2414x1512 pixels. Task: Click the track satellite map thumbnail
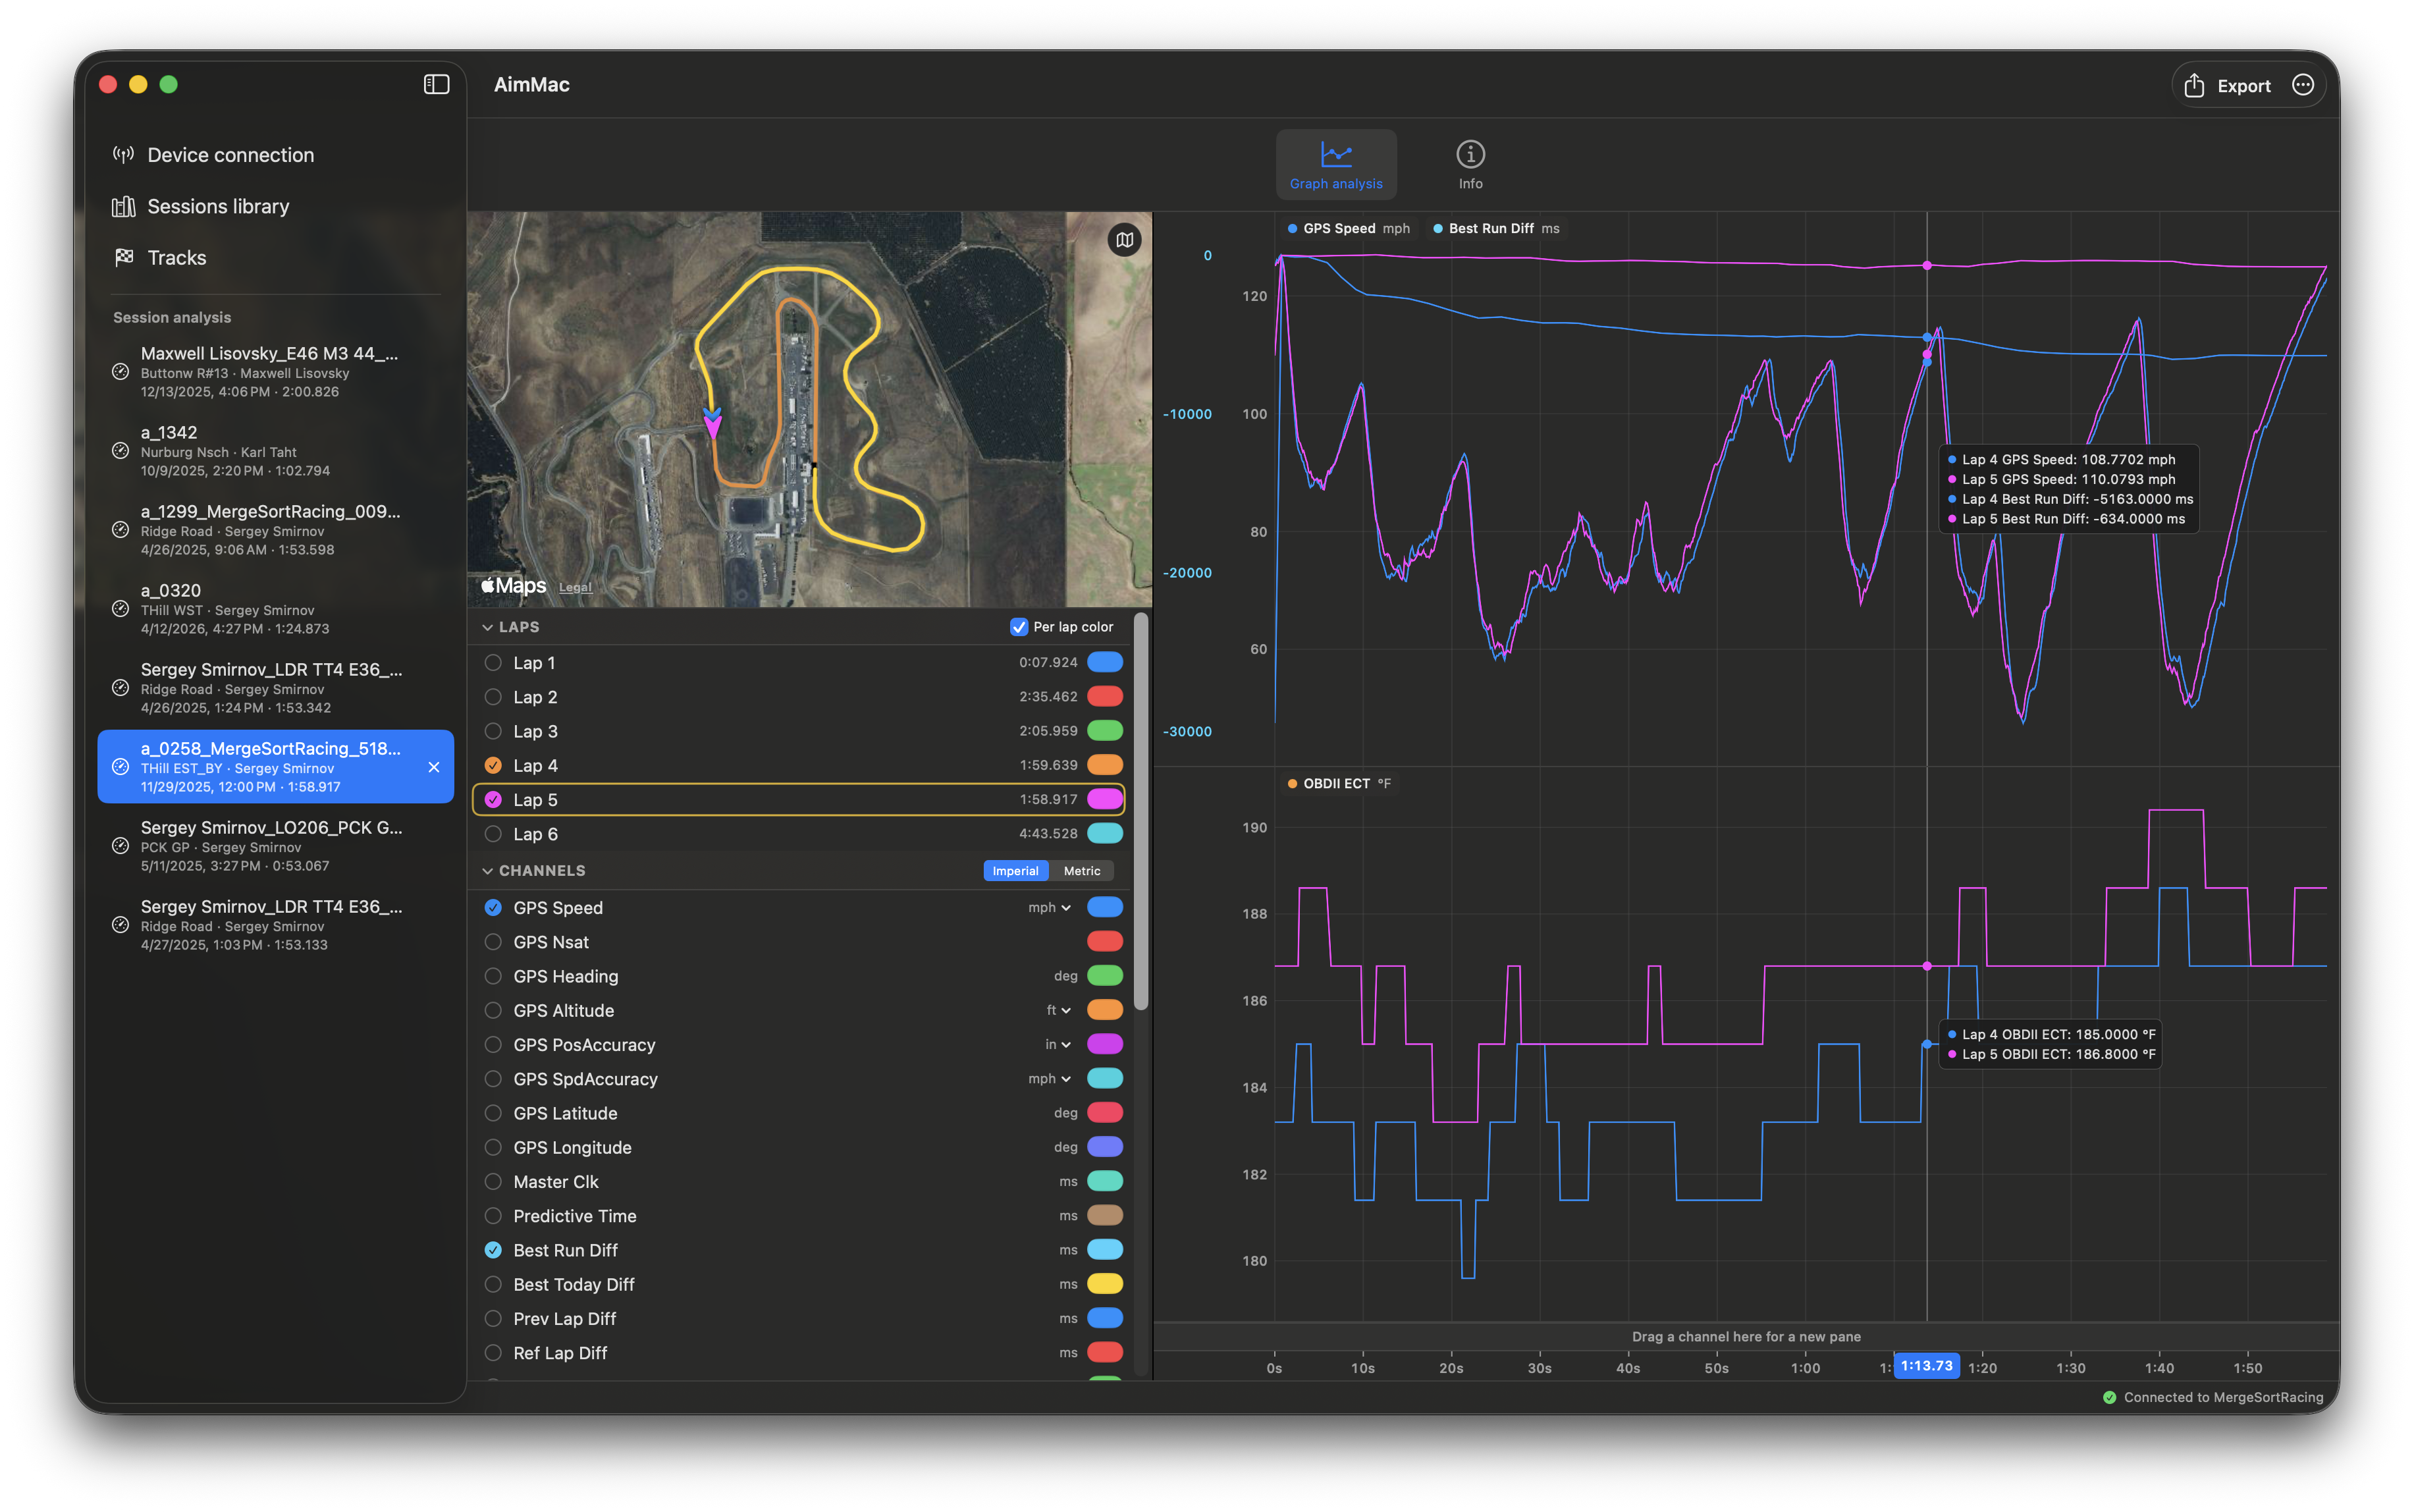coord(809,409)
